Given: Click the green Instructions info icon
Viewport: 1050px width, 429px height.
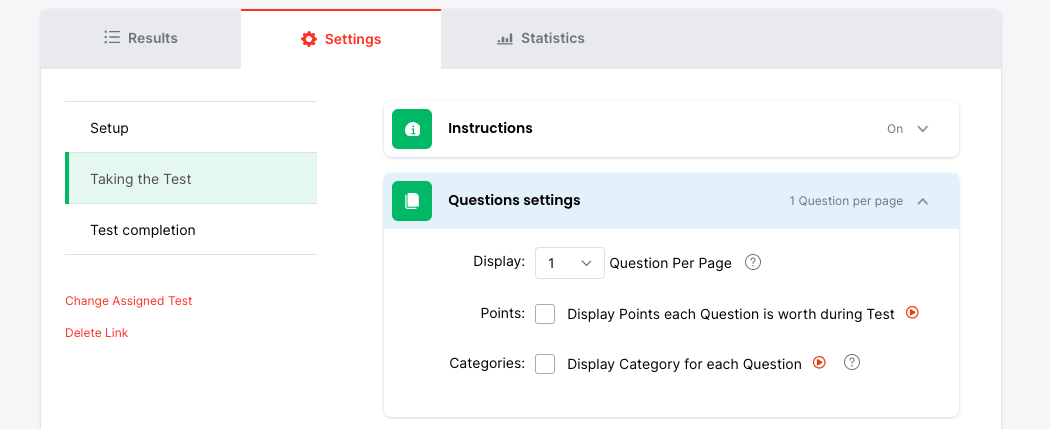Looking at the screenshot, I should click(x=412, y=129).
